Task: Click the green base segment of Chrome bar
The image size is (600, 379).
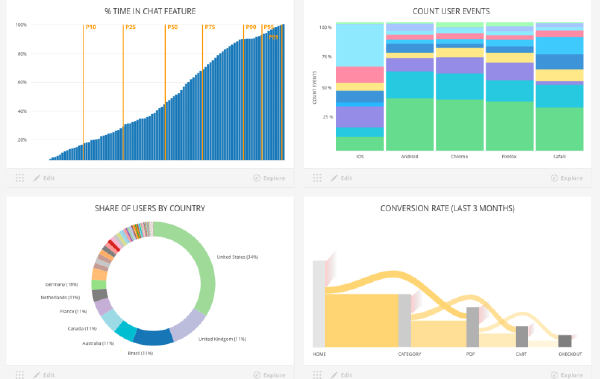Action: click(x=460, y=125)
